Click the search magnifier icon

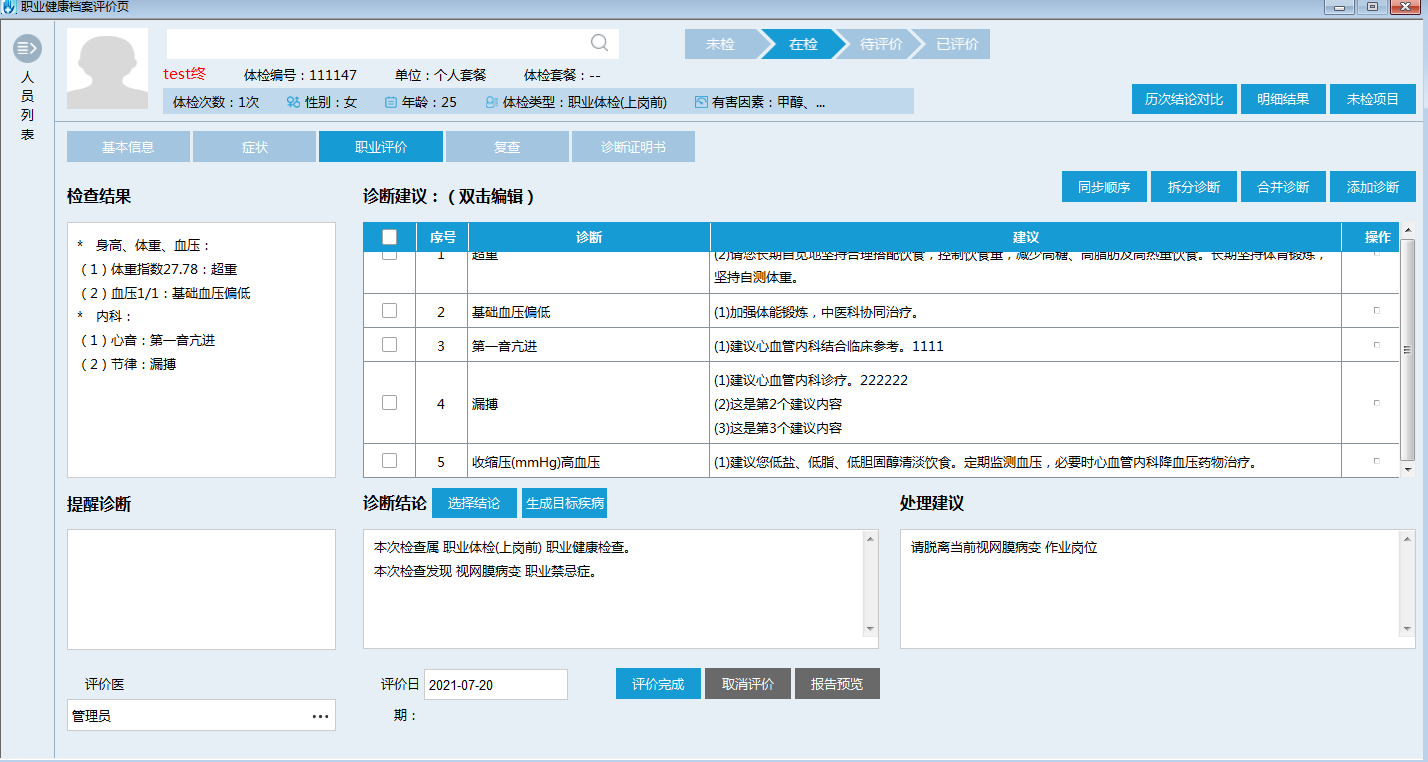click(x=600, y=42)
